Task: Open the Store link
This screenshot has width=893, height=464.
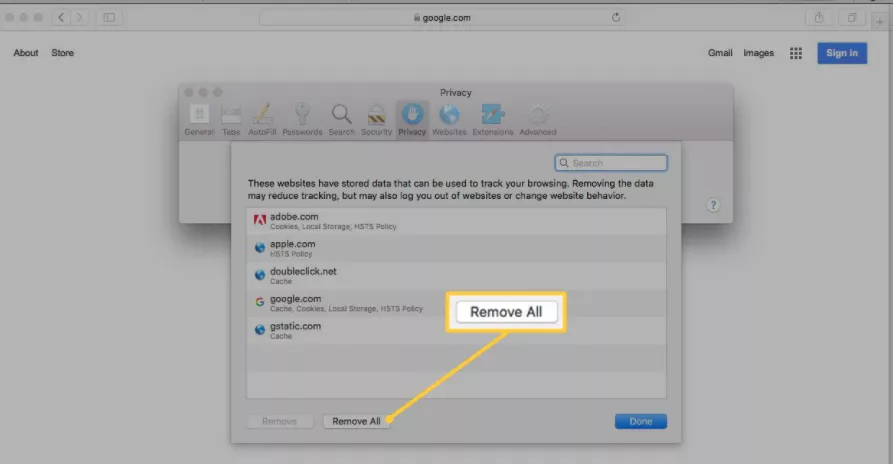Action: [63, 53]
